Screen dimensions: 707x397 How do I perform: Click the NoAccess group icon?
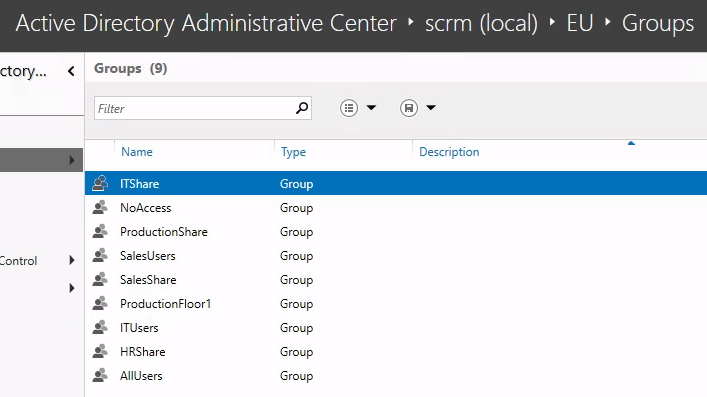click(100, 207)
